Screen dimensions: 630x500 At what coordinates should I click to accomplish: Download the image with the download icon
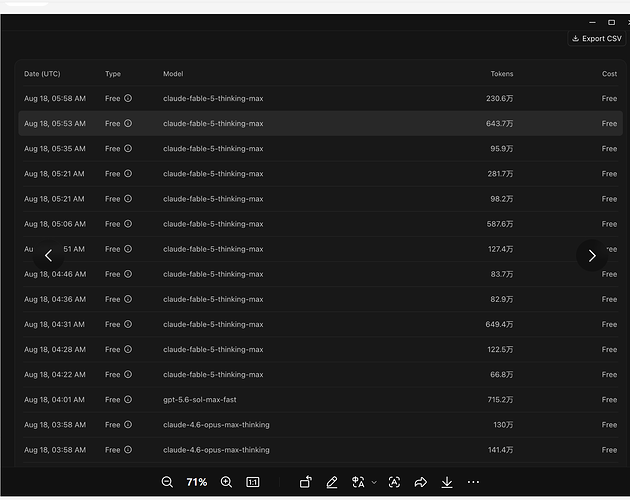tap(447, 482)
